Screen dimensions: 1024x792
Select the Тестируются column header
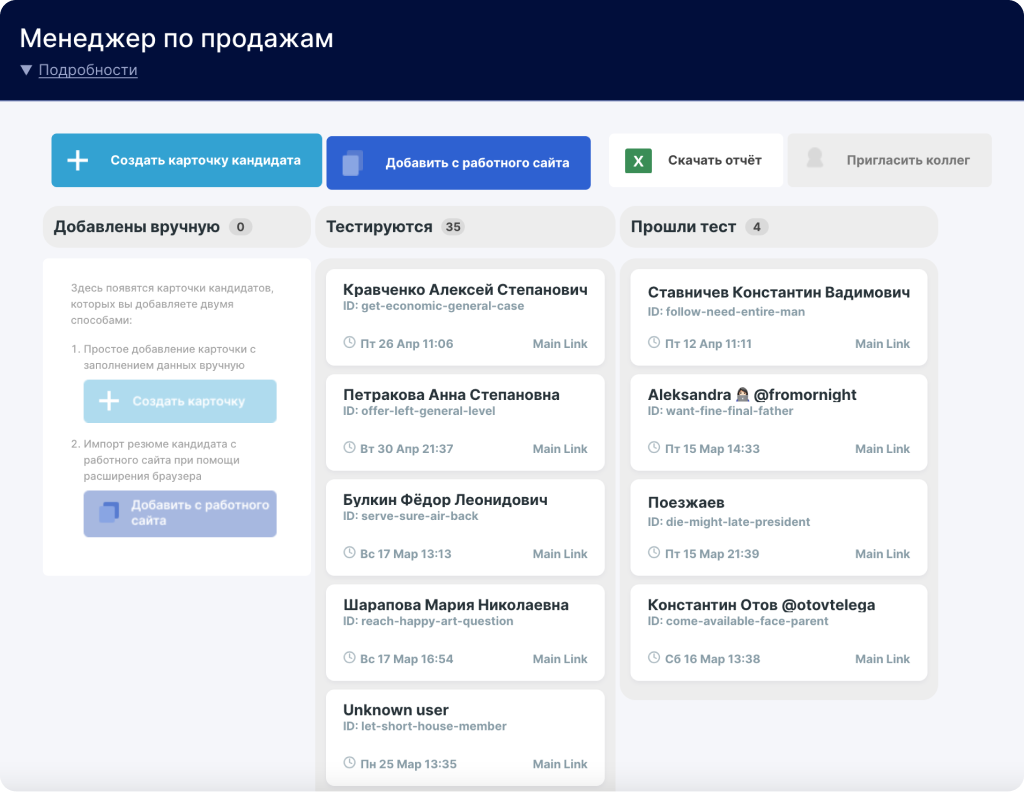coord(379,227)
